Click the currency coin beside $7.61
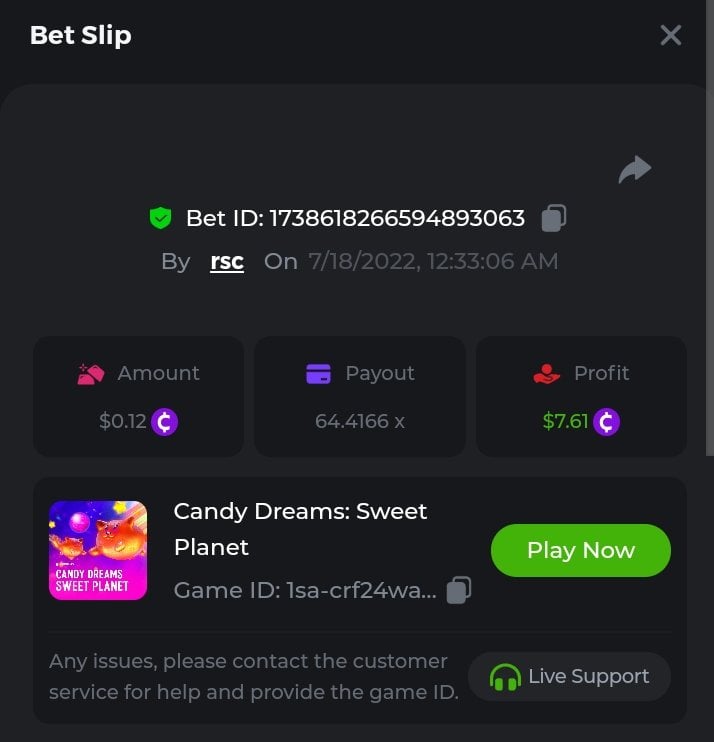 606,422
